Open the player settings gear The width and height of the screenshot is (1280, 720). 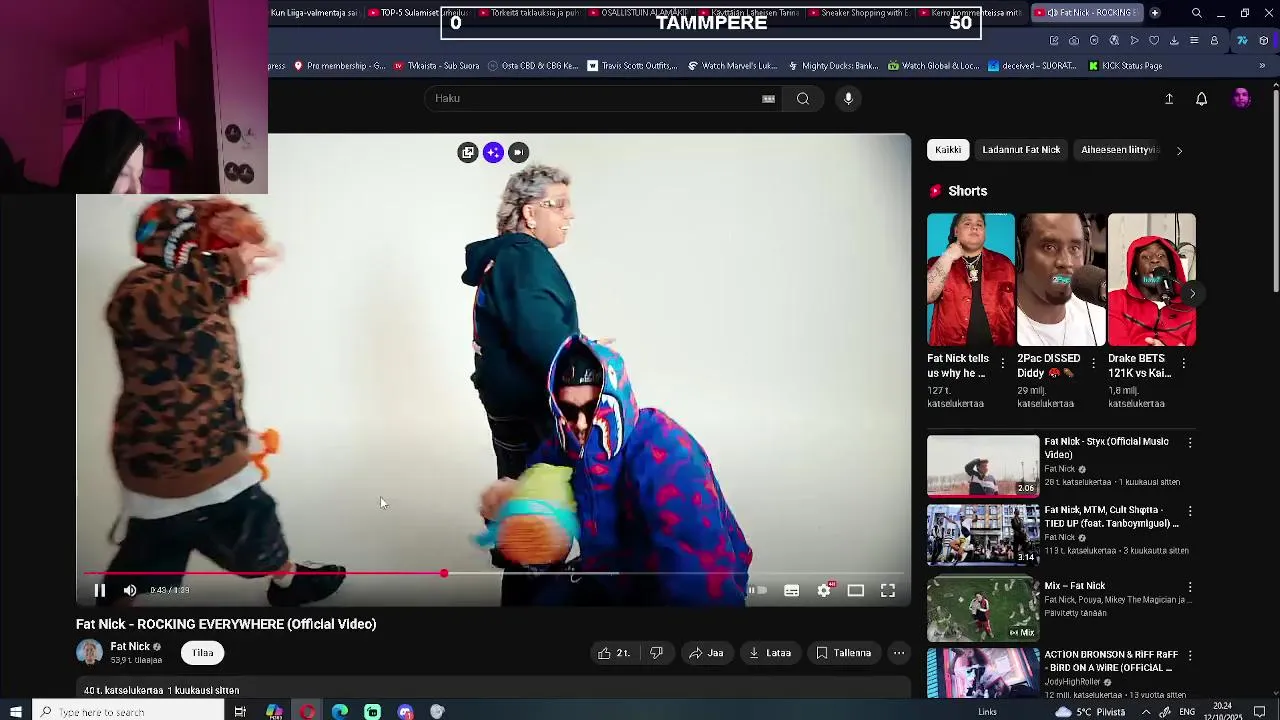pos(824,590)
